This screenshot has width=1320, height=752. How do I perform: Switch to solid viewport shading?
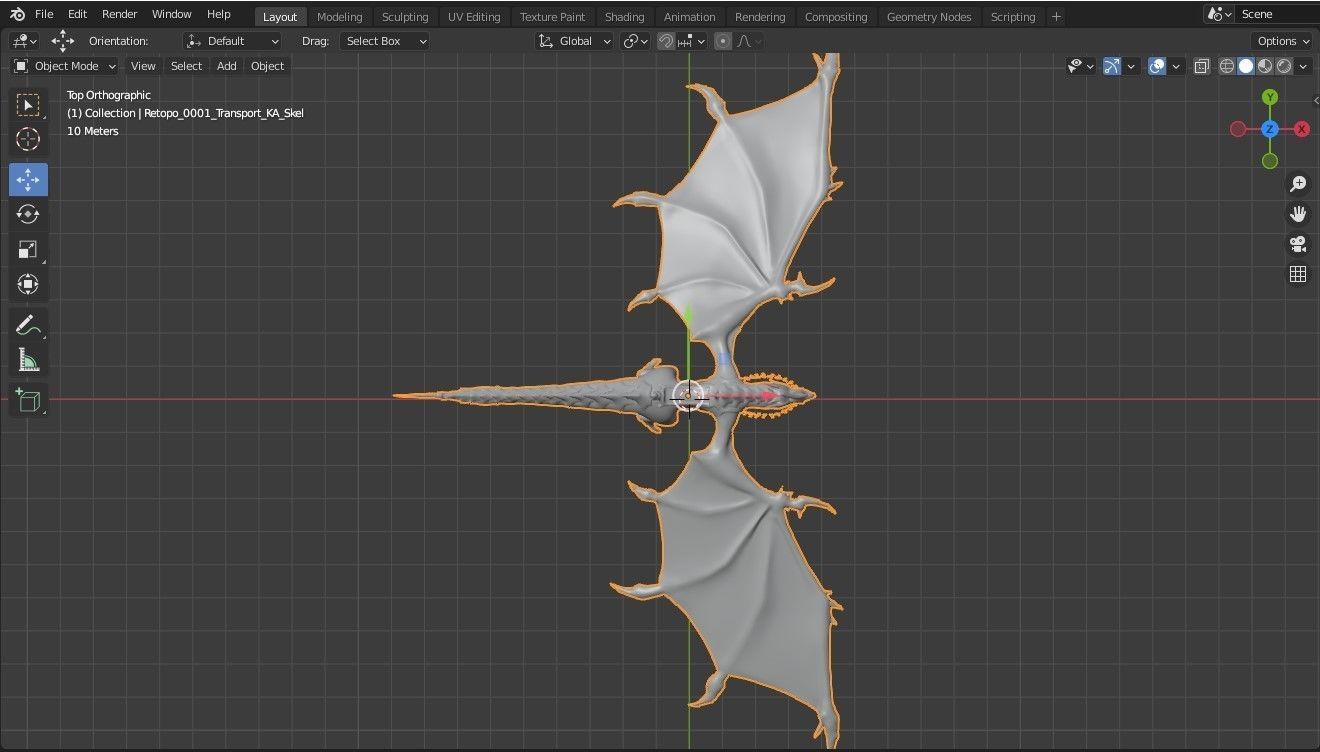[1246, 66]
